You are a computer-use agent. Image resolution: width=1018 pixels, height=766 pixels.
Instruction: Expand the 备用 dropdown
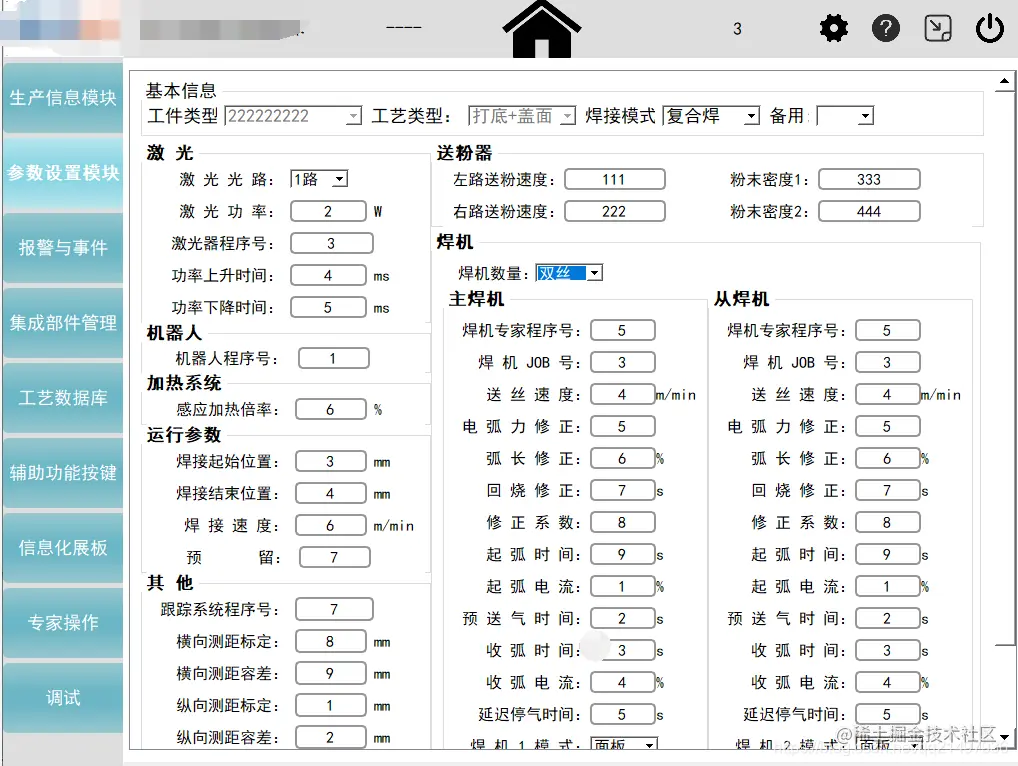point(863,114)
